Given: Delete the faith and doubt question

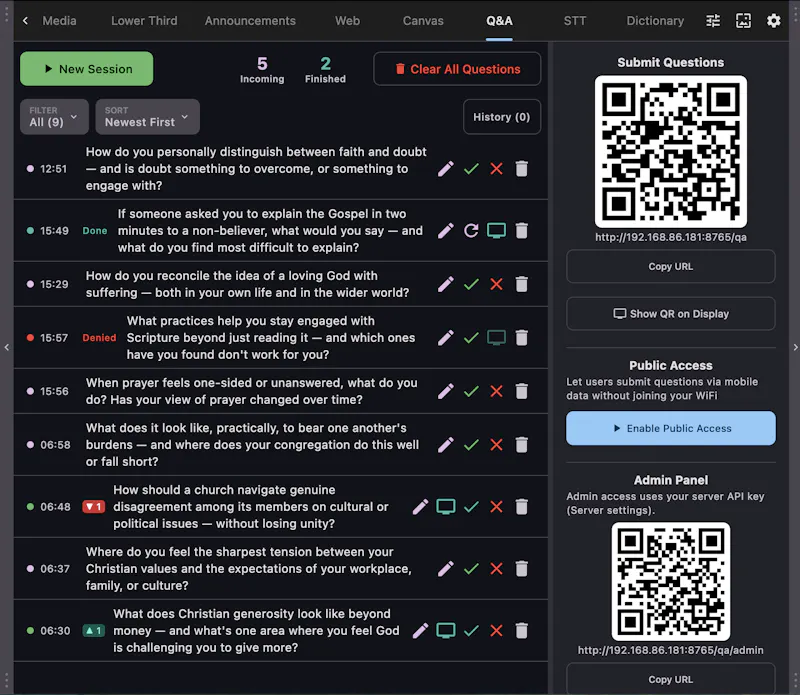Looking at the screenshot, I should pos(521,169).
